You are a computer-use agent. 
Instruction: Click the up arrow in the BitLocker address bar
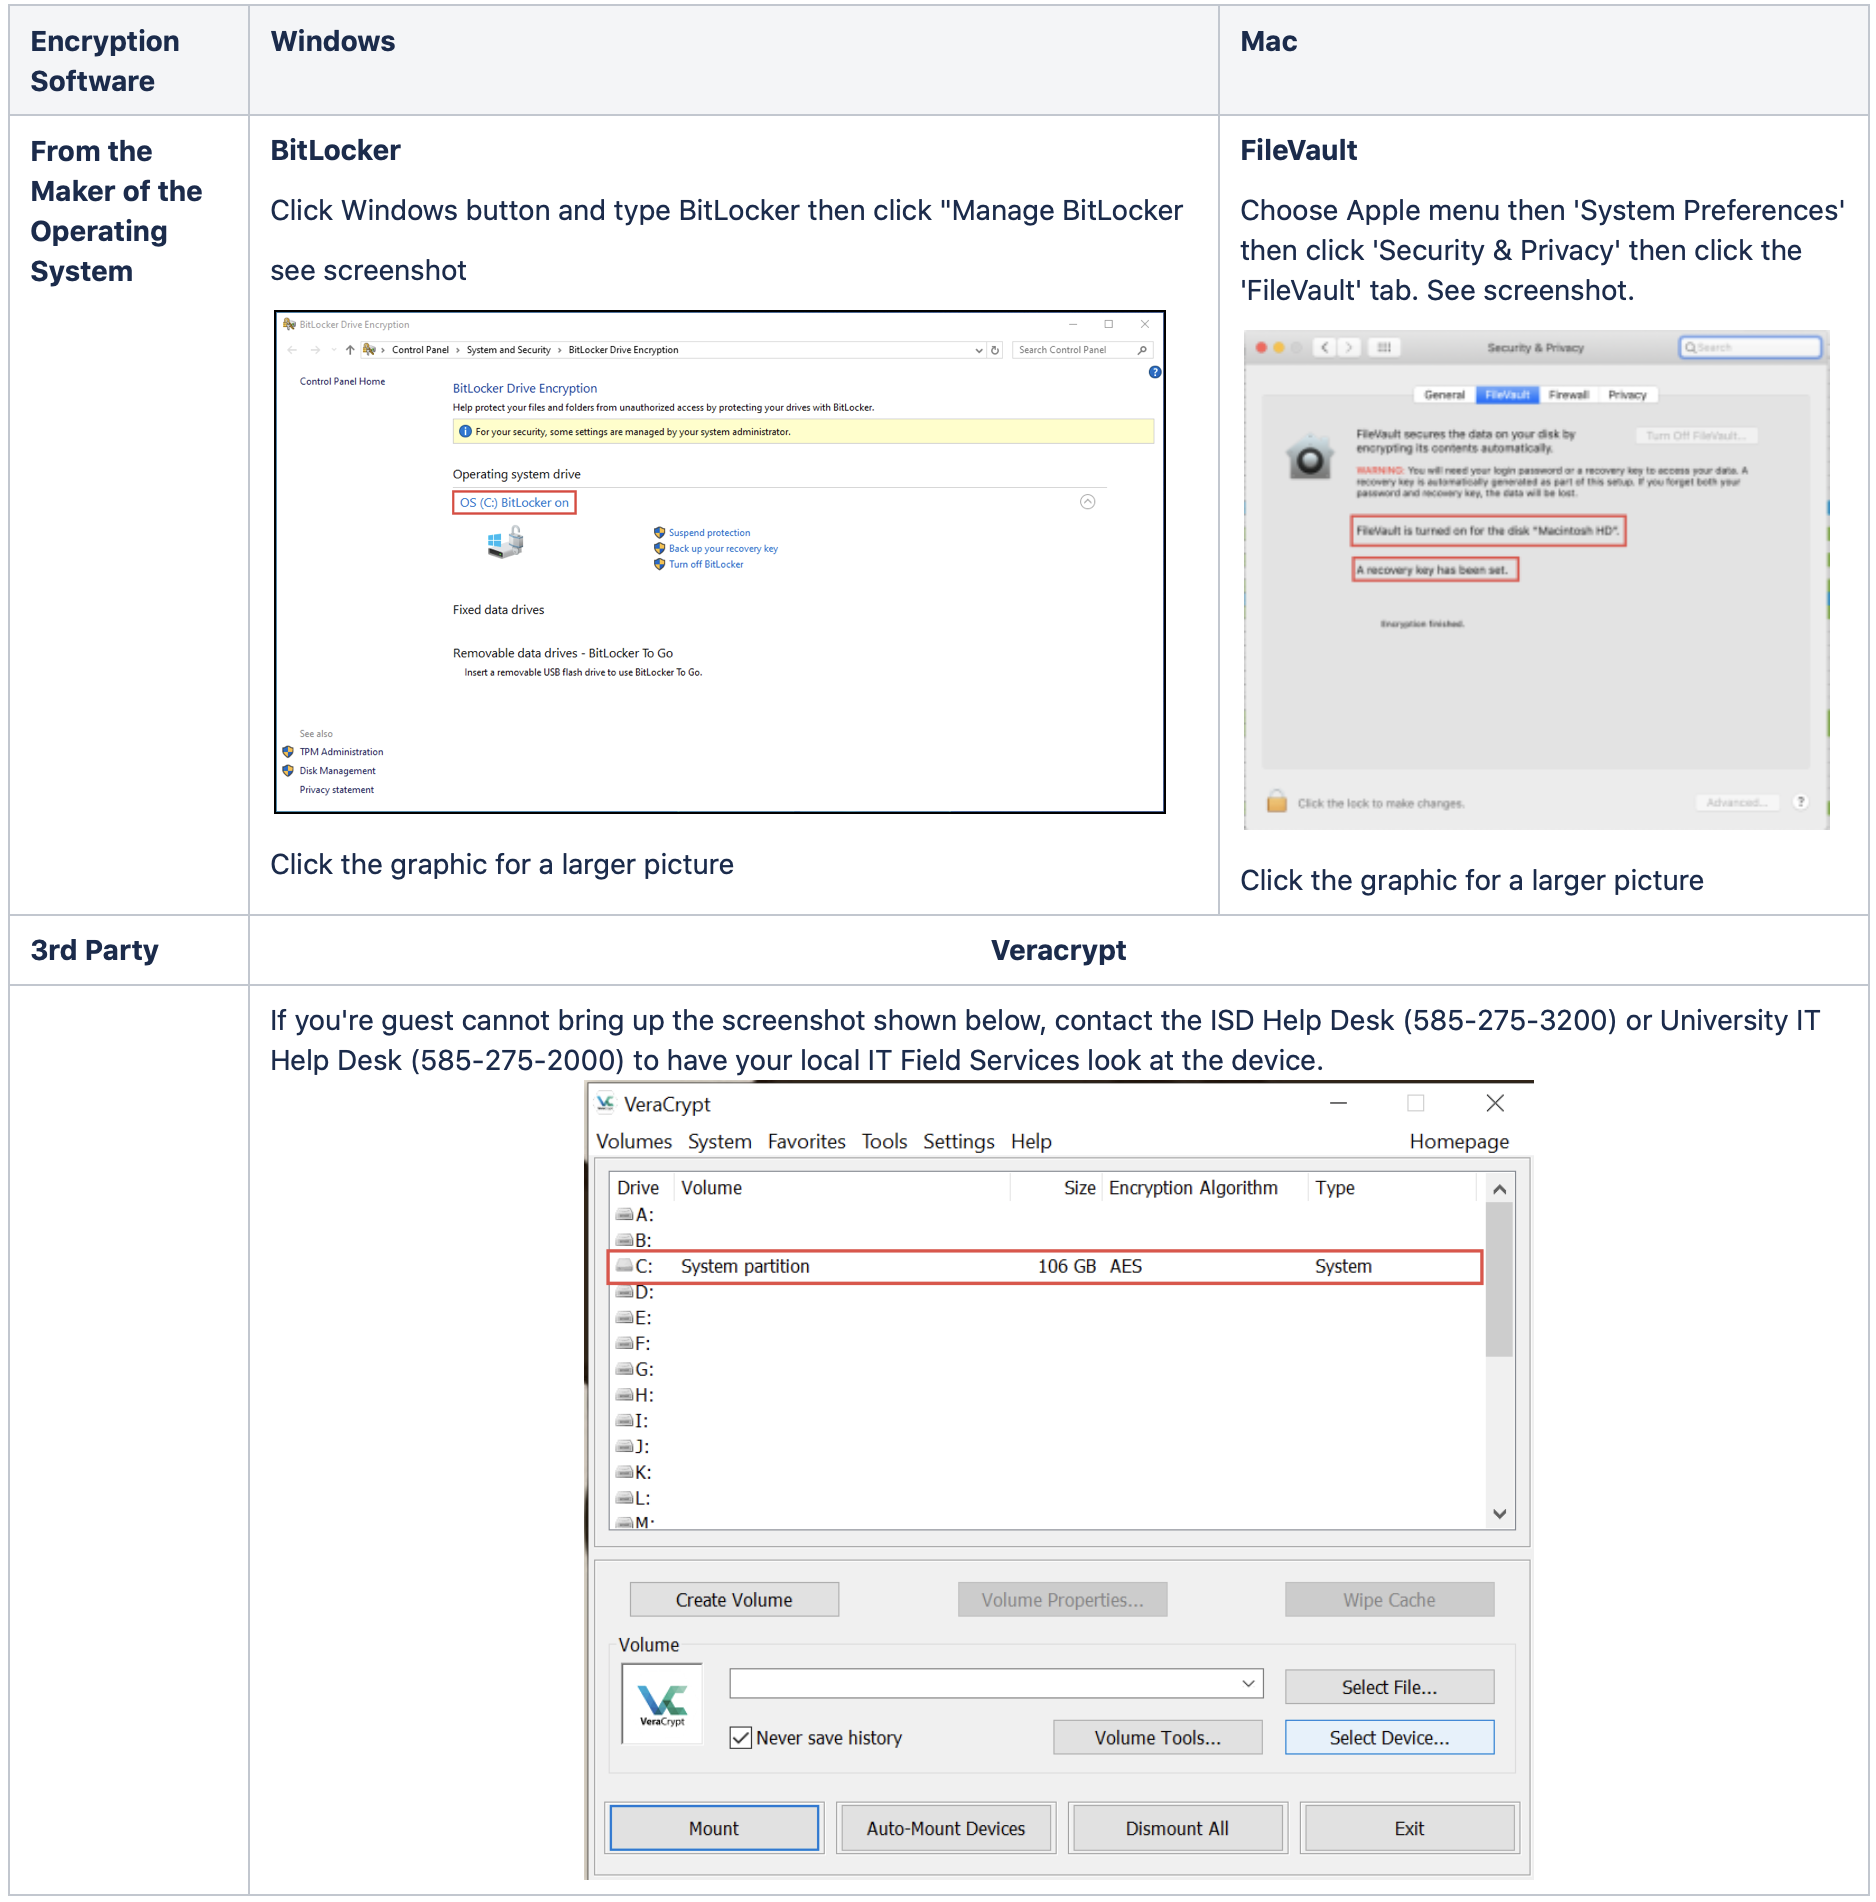pyautogui.click(x=350, y=350)
